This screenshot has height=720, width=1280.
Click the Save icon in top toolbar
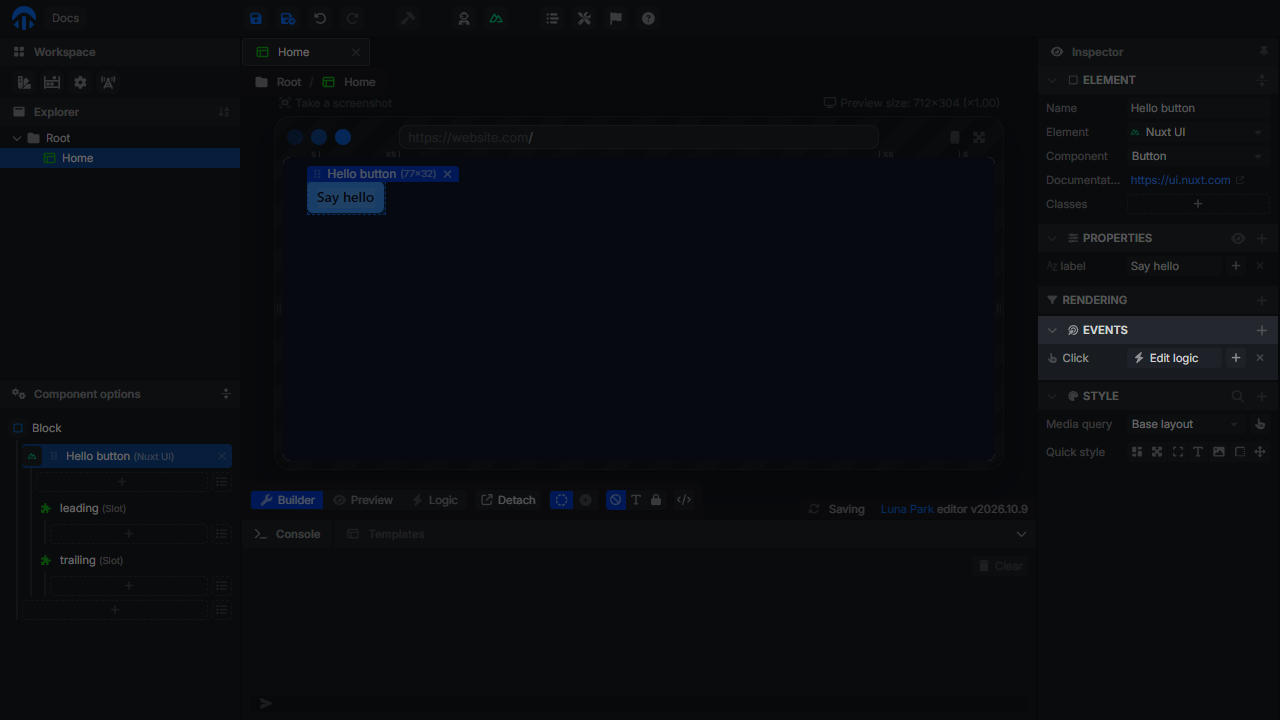tap(256, 18)
